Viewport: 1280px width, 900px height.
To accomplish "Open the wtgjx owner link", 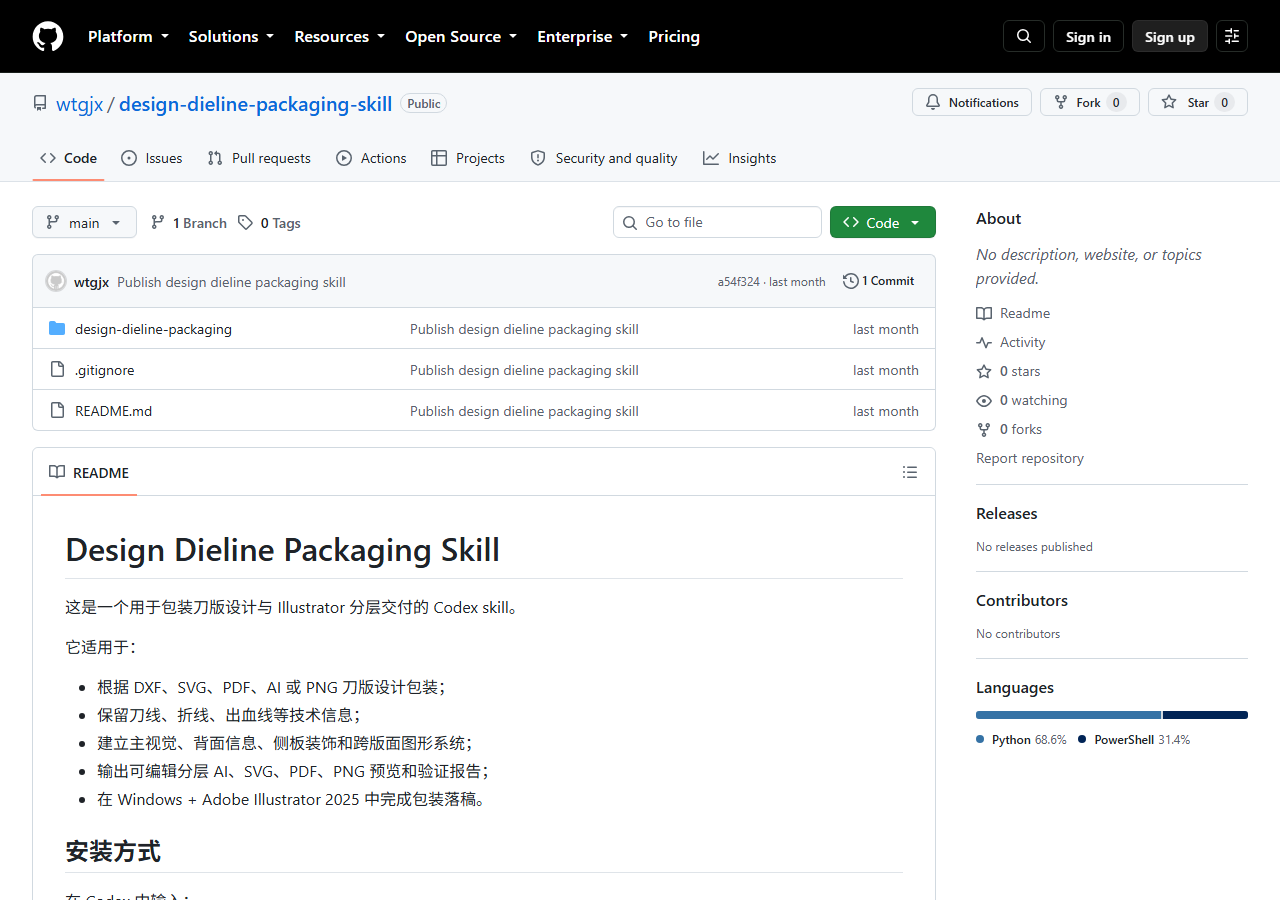I will pyautogui.click(x=79, y=104).
